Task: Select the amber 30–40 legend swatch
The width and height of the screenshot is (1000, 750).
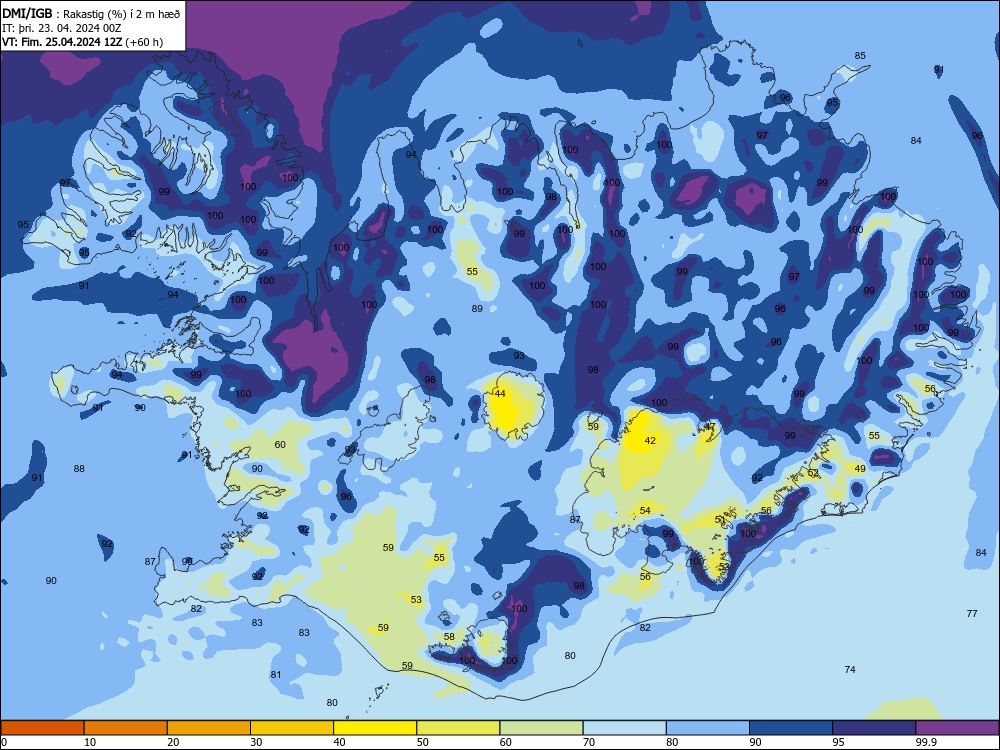Action: [x=292, y=728]
